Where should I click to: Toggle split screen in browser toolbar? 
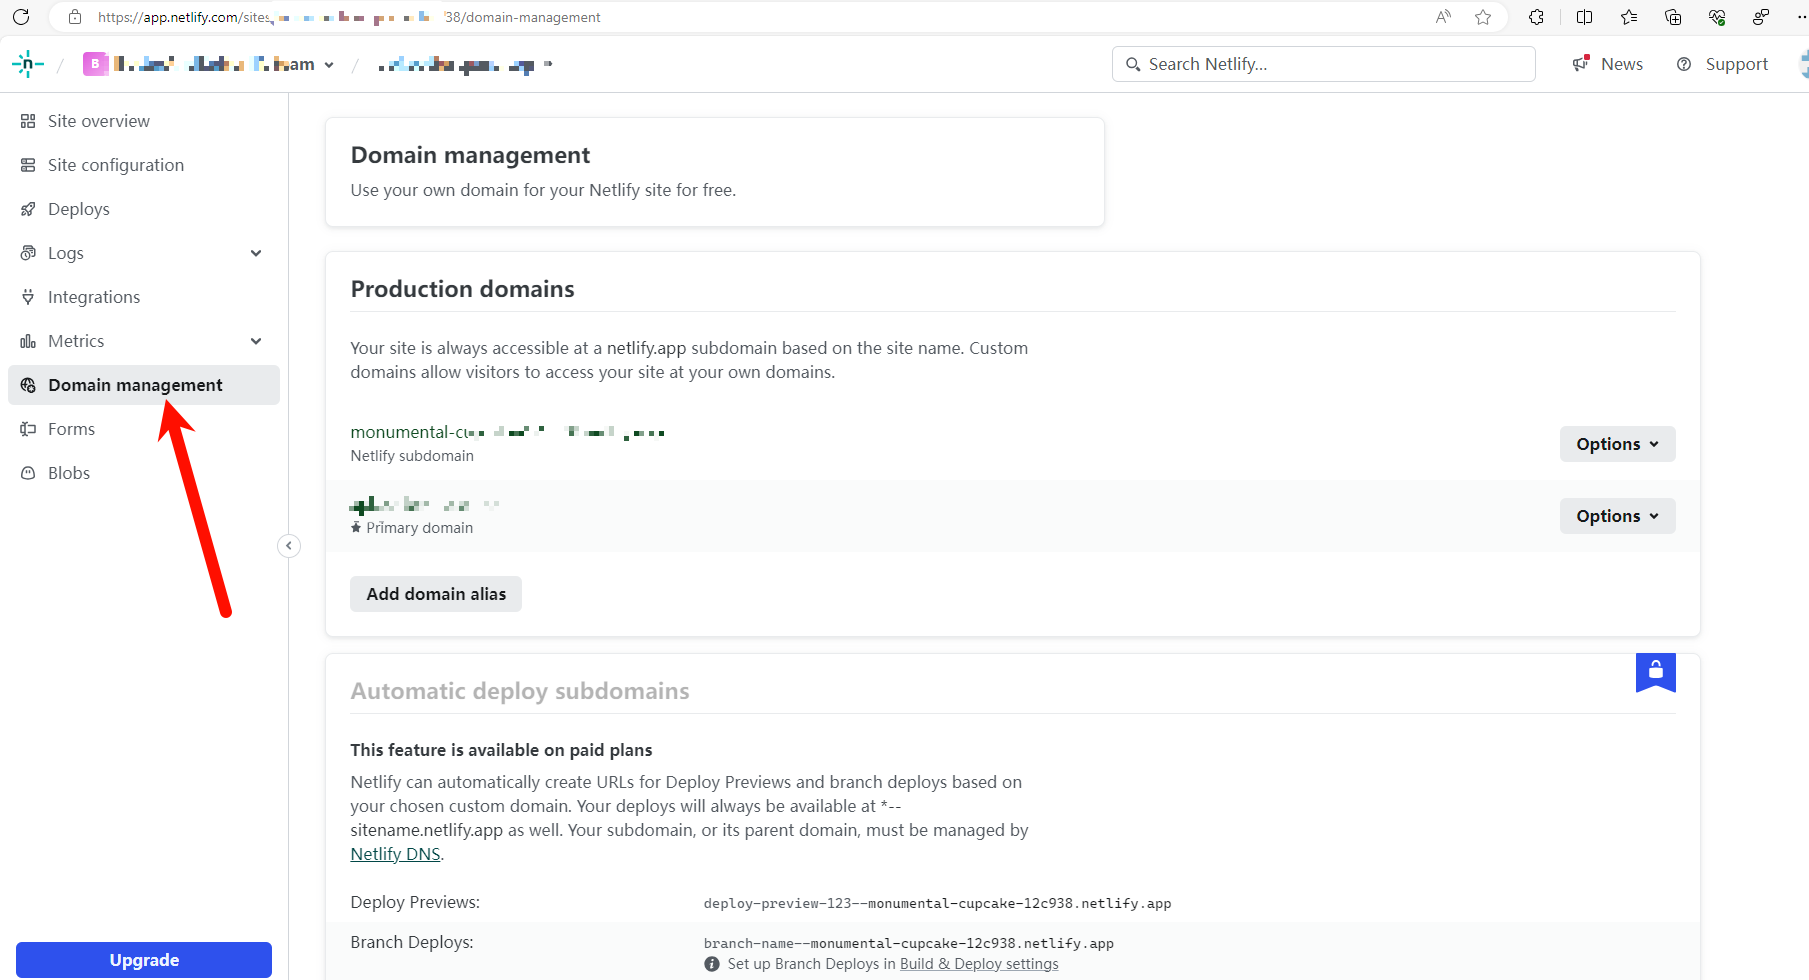pyautogui.click(x=1582, y=17)
